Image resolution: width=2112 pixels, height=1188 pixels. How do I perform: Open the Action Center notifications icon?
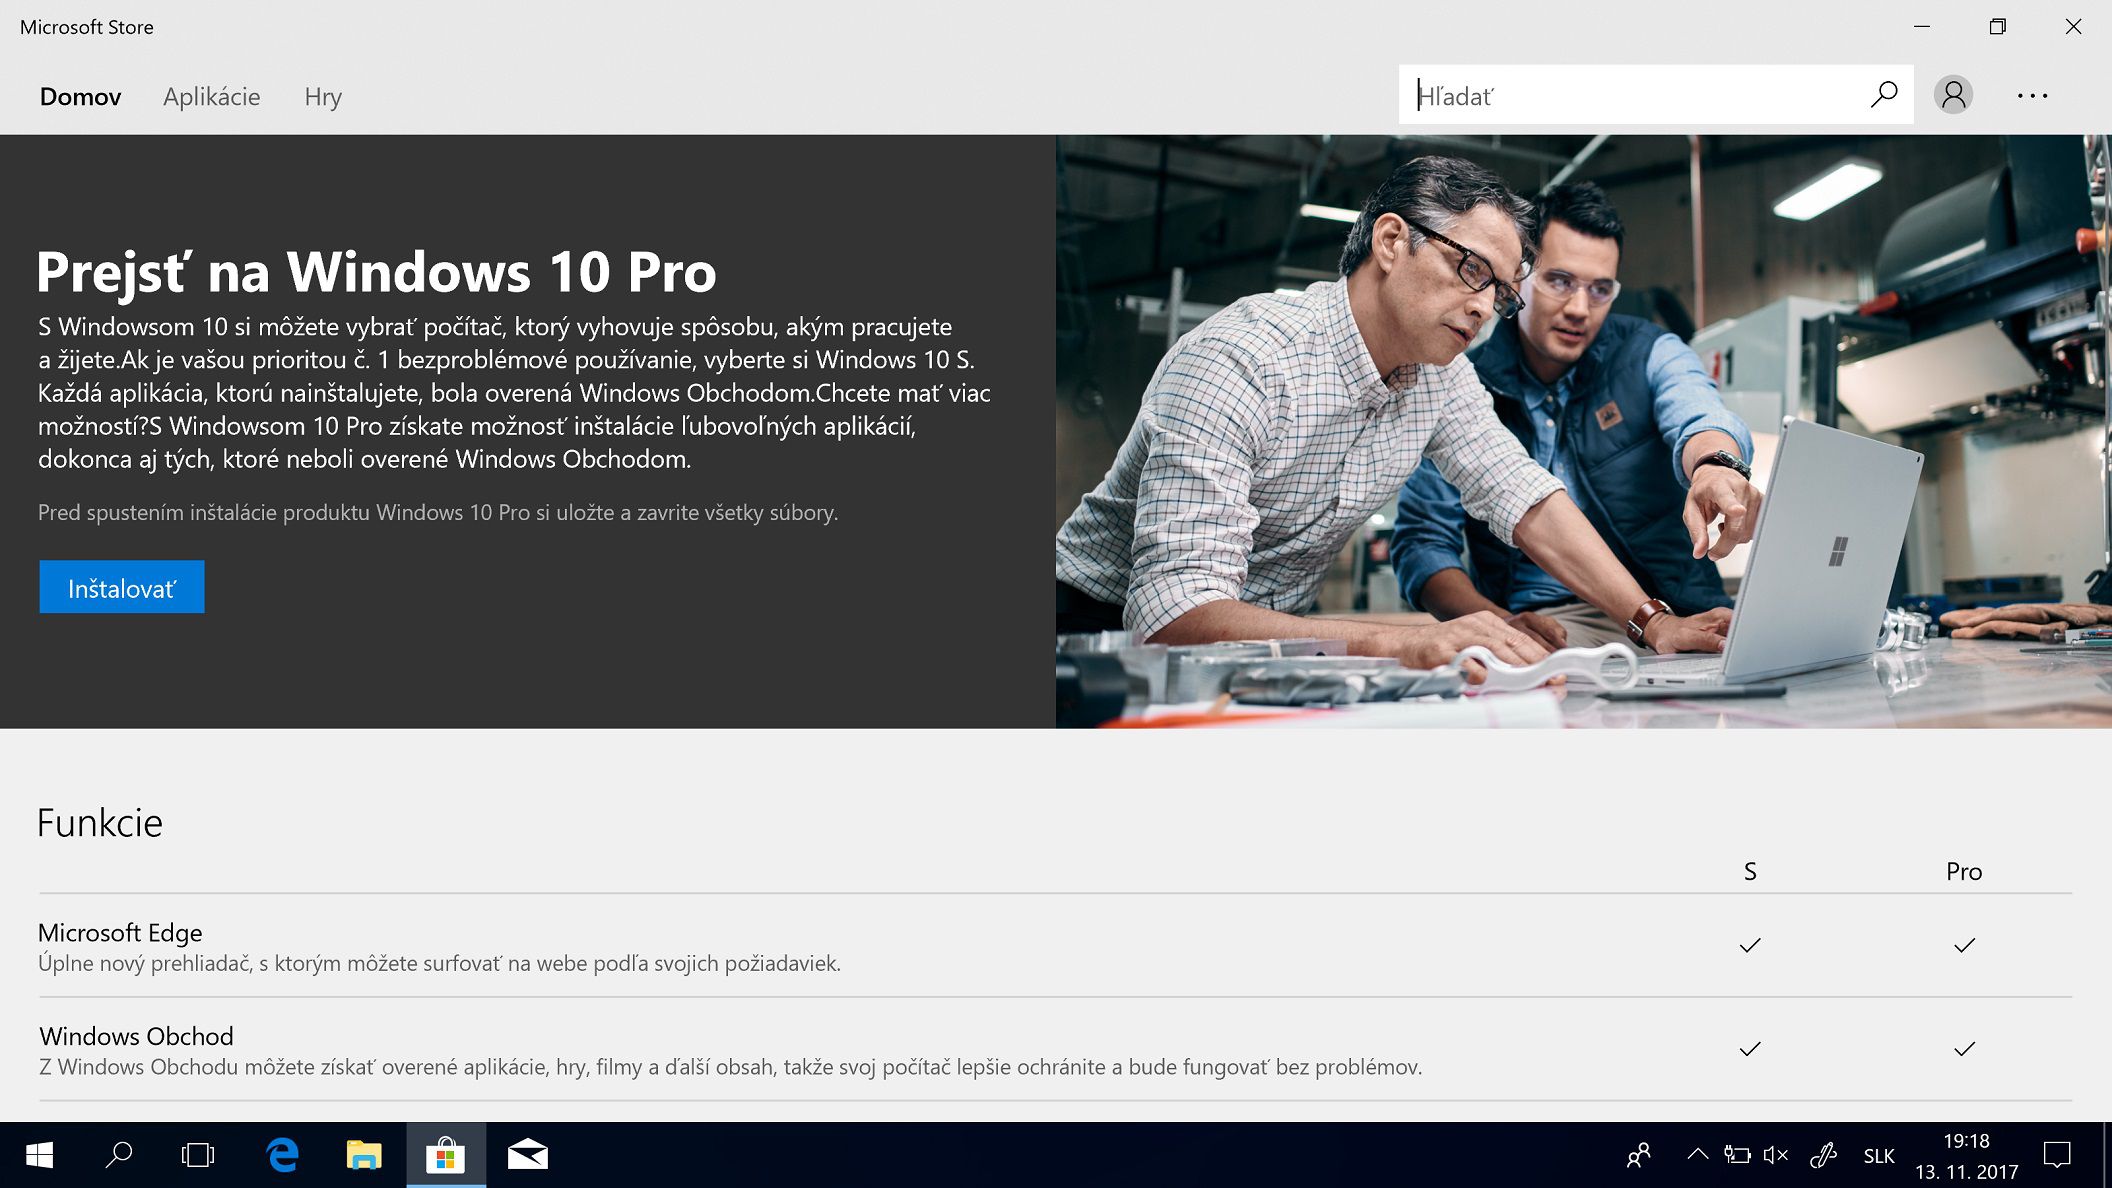point(2057,1155)
